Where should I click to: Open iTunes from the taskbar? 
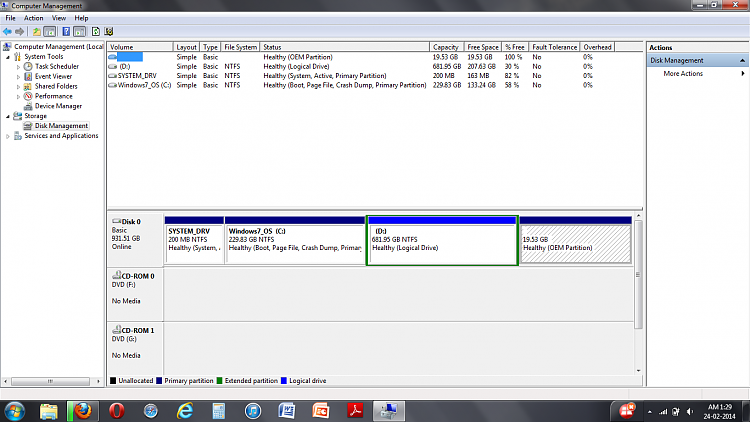tap(253, 411)
